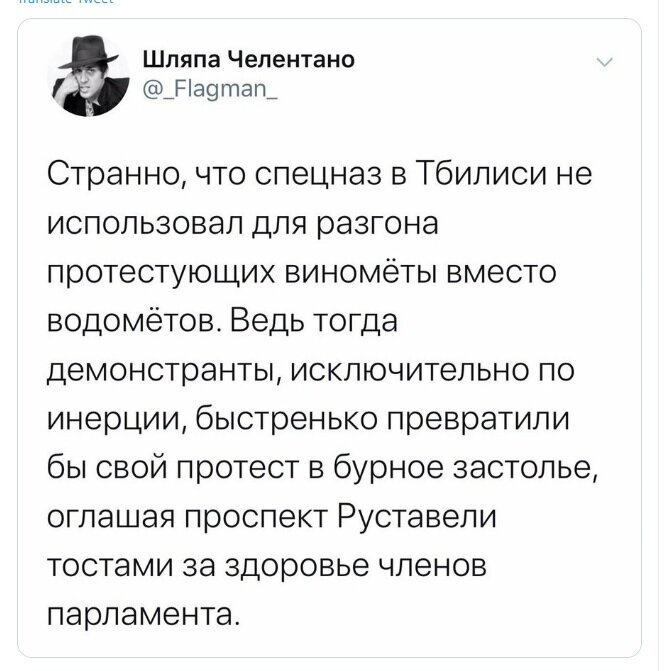The width and height of the screenshot is (665, 671).
Task: Click the word Руставели in the tweet
Action: pos(417,517)
